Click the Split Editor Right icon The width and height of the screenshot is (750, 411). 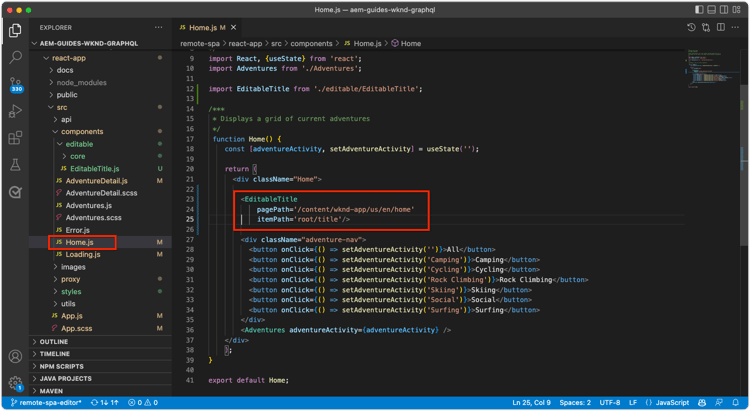720,27
